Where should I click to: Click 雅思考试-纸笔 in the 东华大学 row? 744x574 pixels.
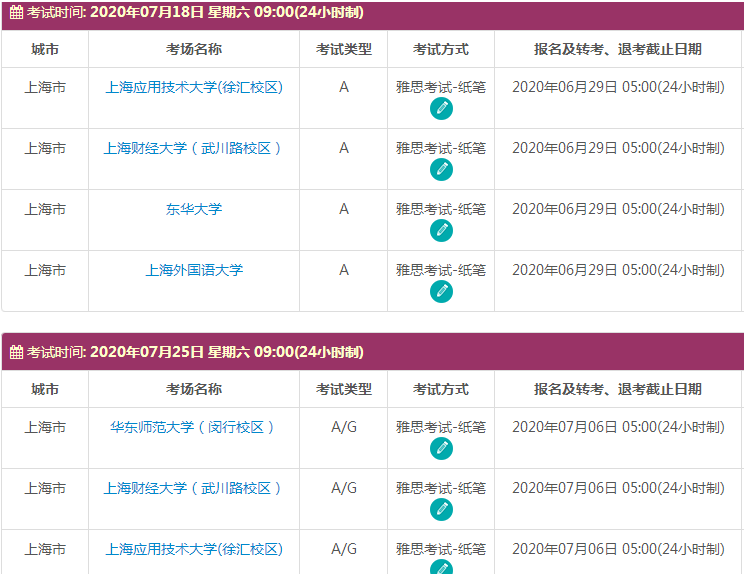441,209
